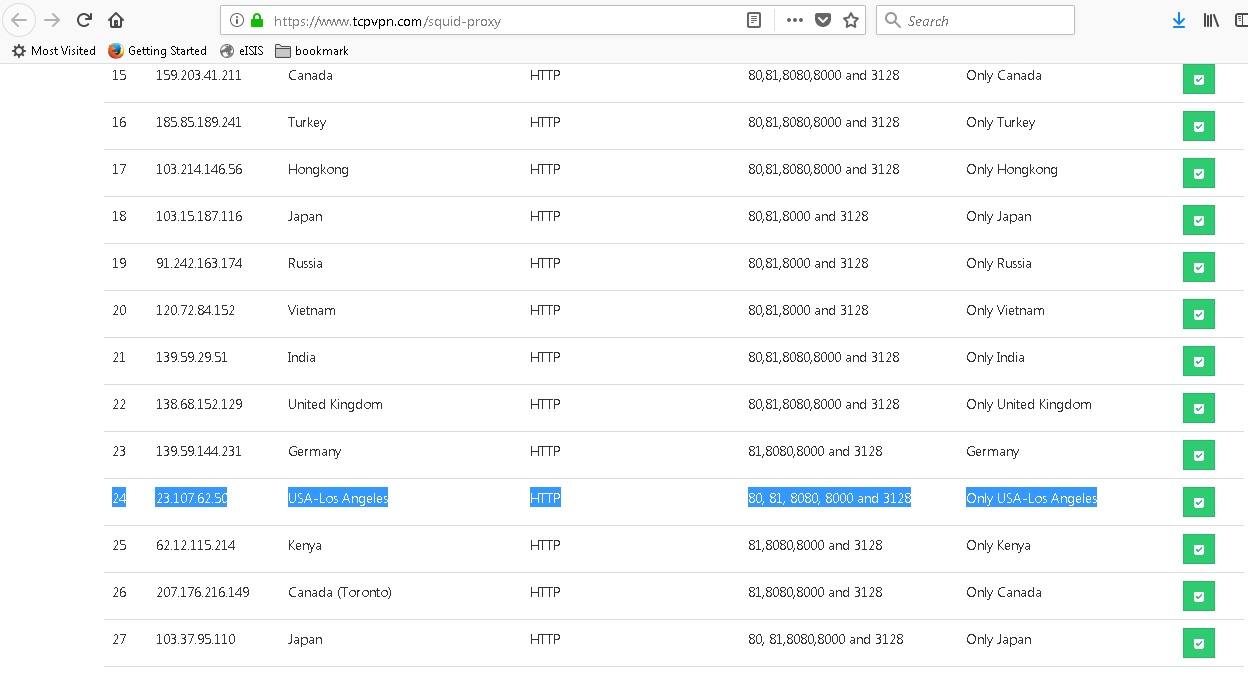Go to the browser Home page
Screen dimensions: 1248x674
(116, 20)
